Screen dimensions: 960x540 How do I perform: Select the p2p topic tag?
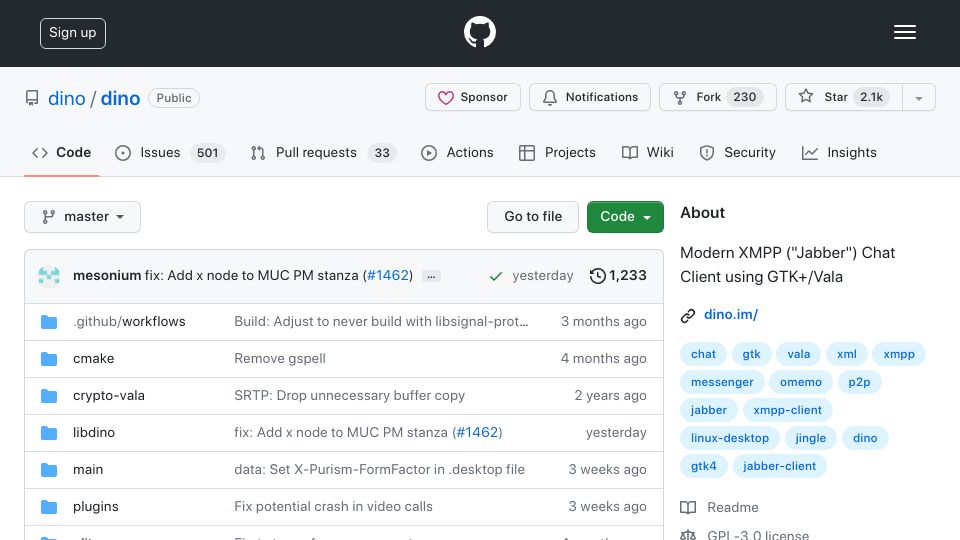859,382
